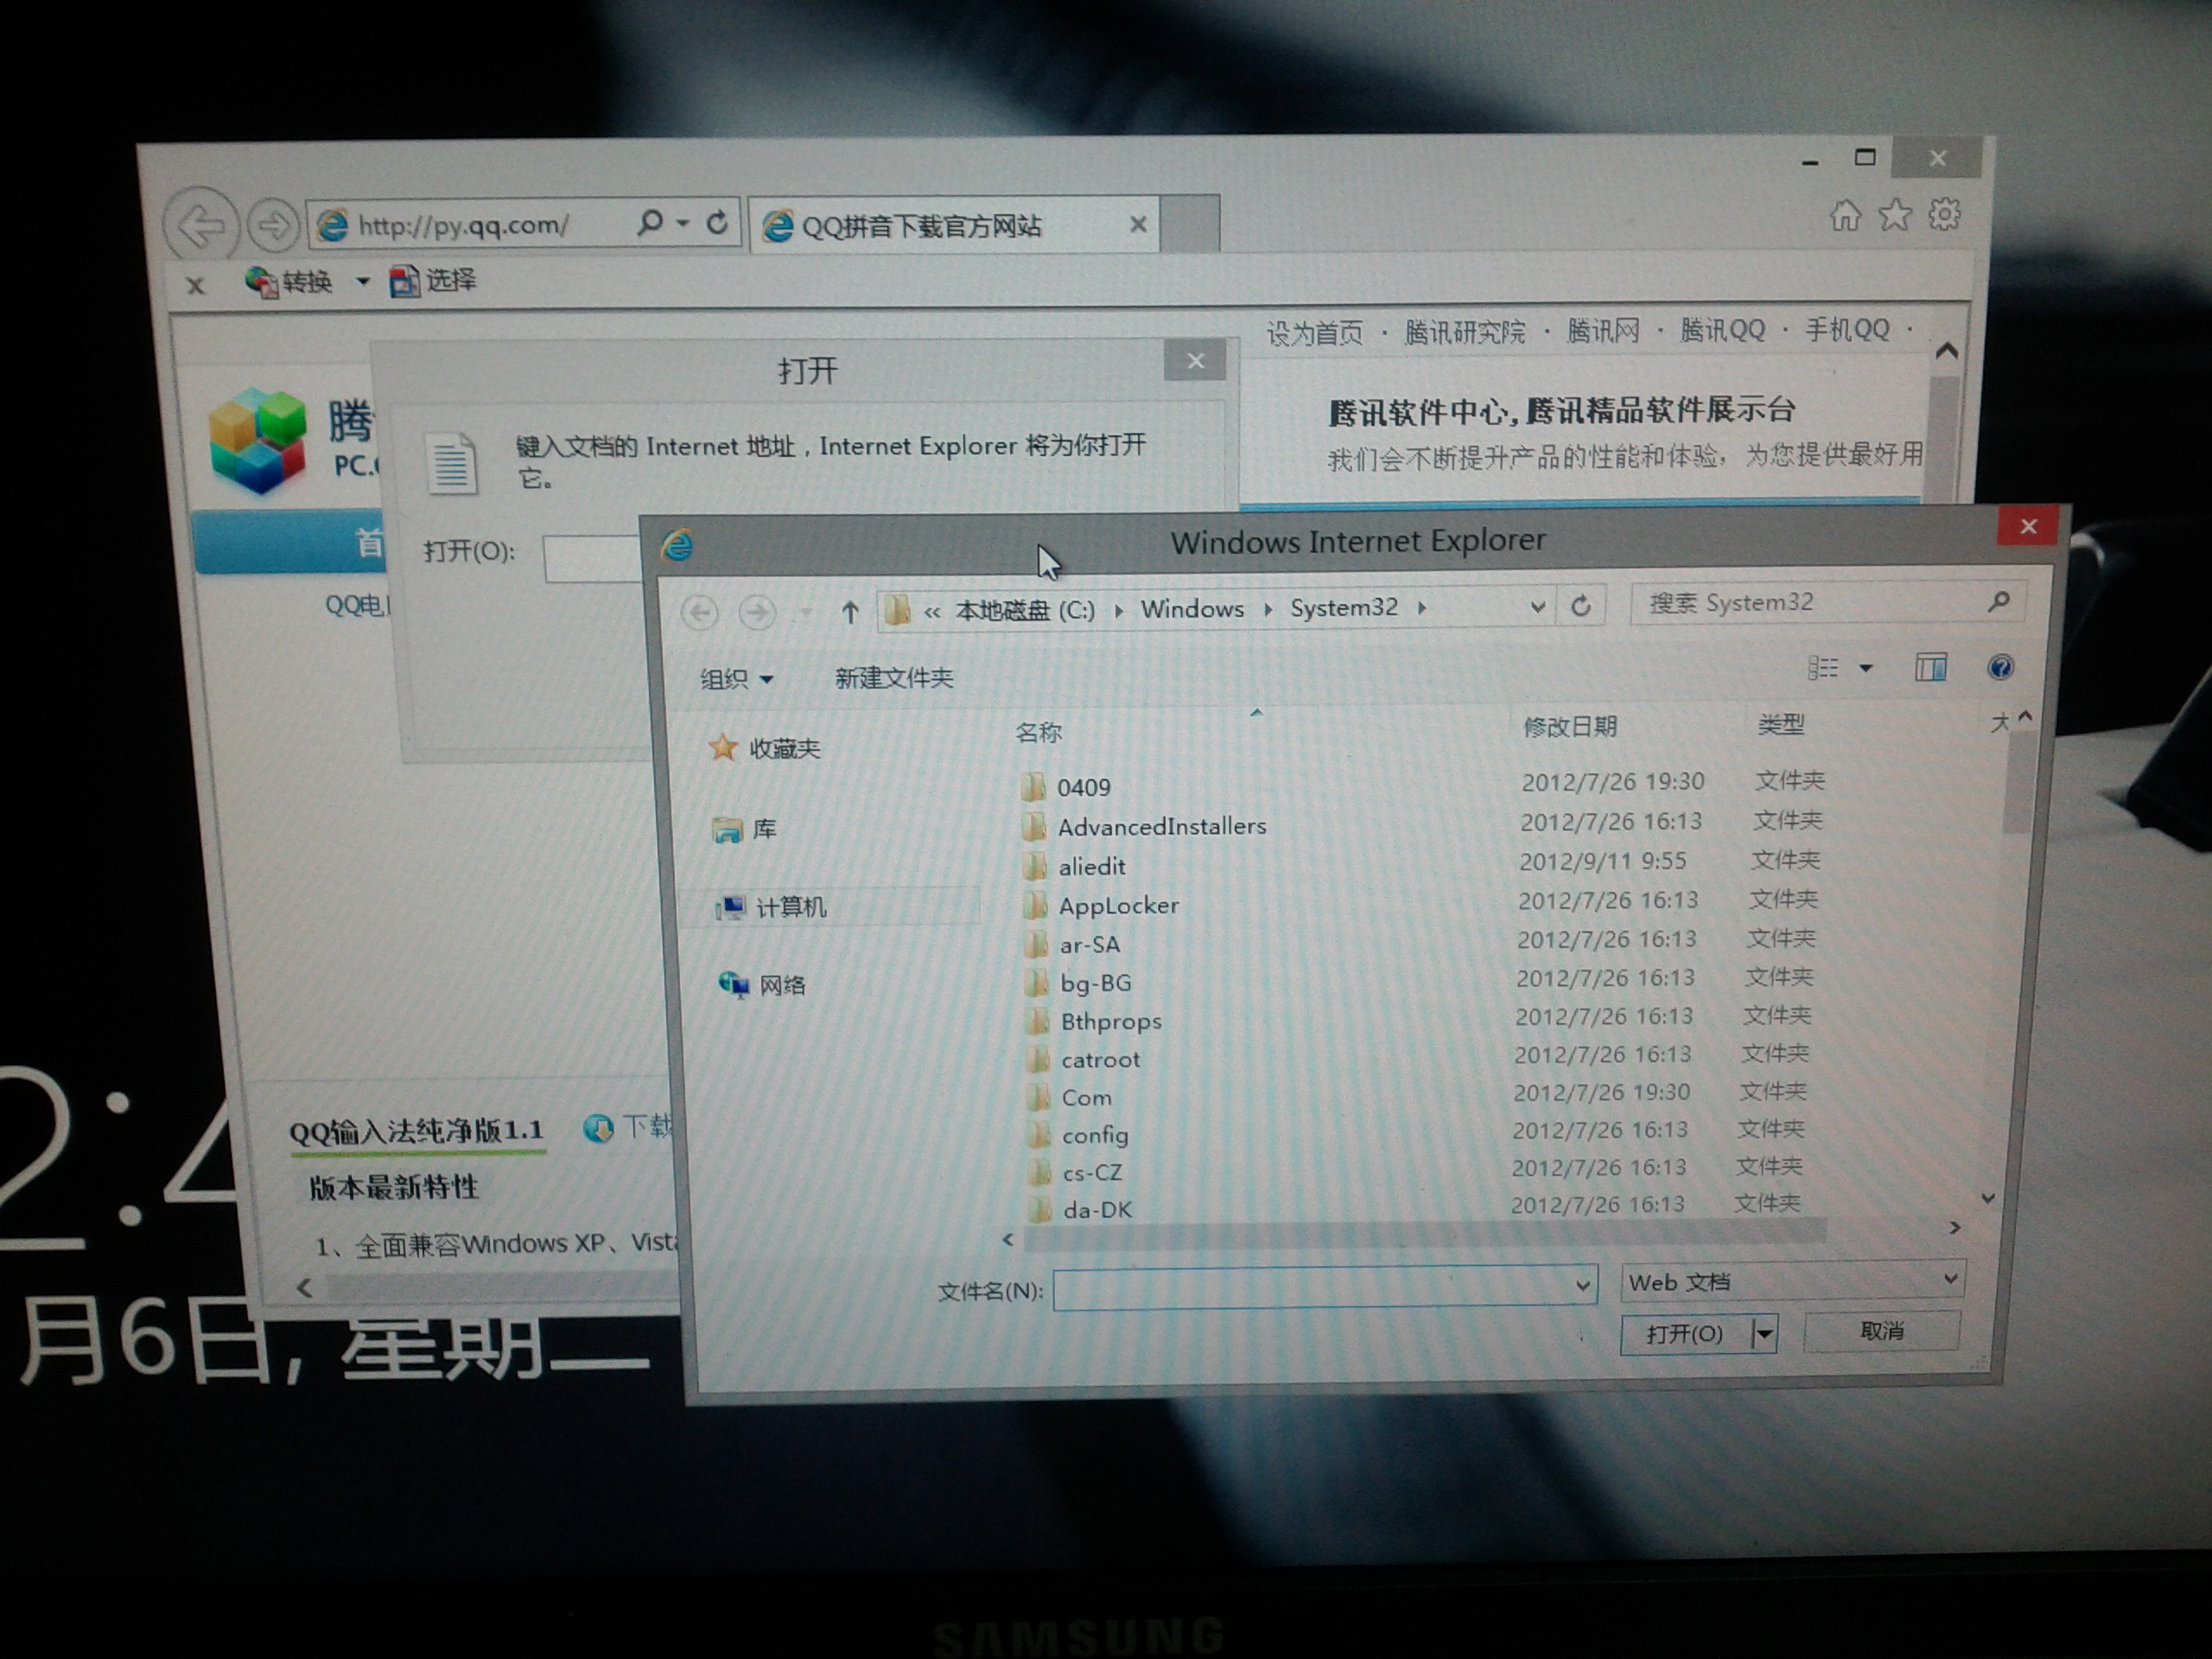Open the Web 文档 file type dropdown
The height and width of the screenshot is (1659, 2212).
click(x=1791, y=1281)
